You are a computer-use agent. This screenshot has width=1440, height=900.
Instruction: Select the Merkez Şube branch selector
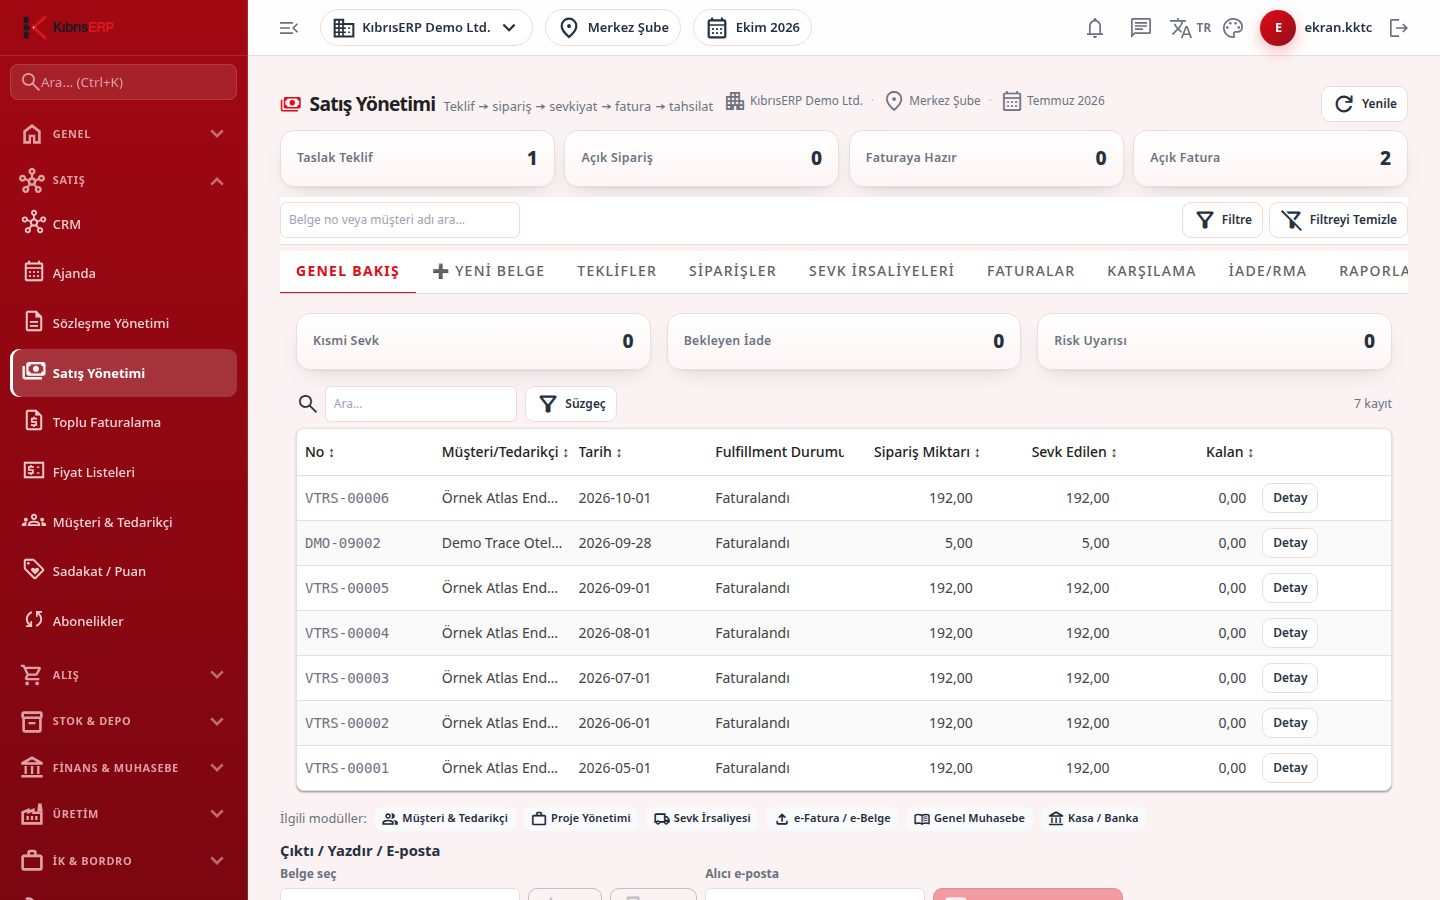(613, 28)
